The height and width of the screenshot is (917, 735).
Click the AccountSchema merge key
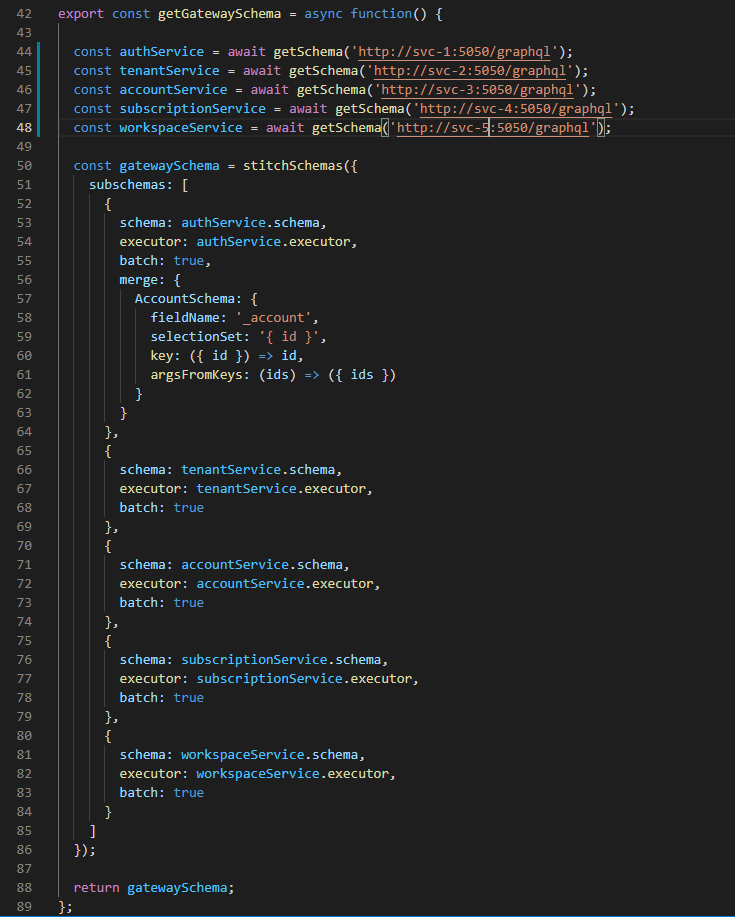[181, 299]
